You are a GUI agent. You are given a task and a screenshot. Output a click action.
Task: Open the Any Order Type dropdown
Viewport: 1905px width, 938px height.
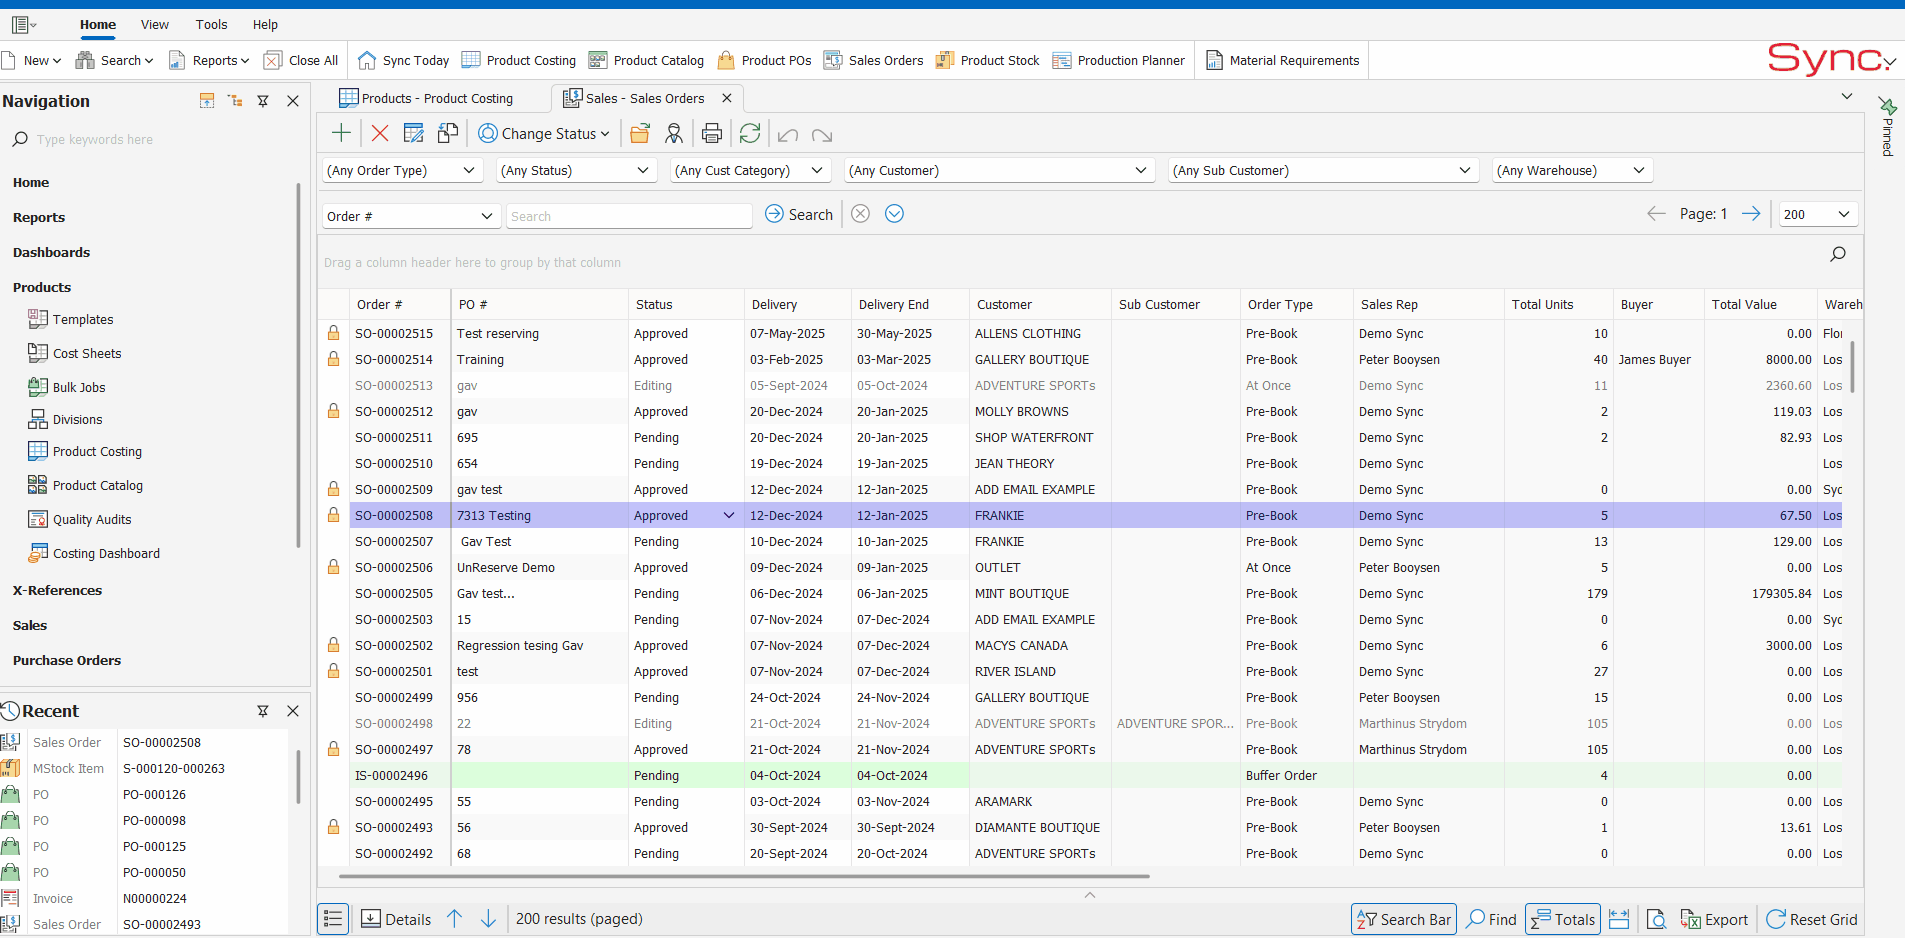402,171
